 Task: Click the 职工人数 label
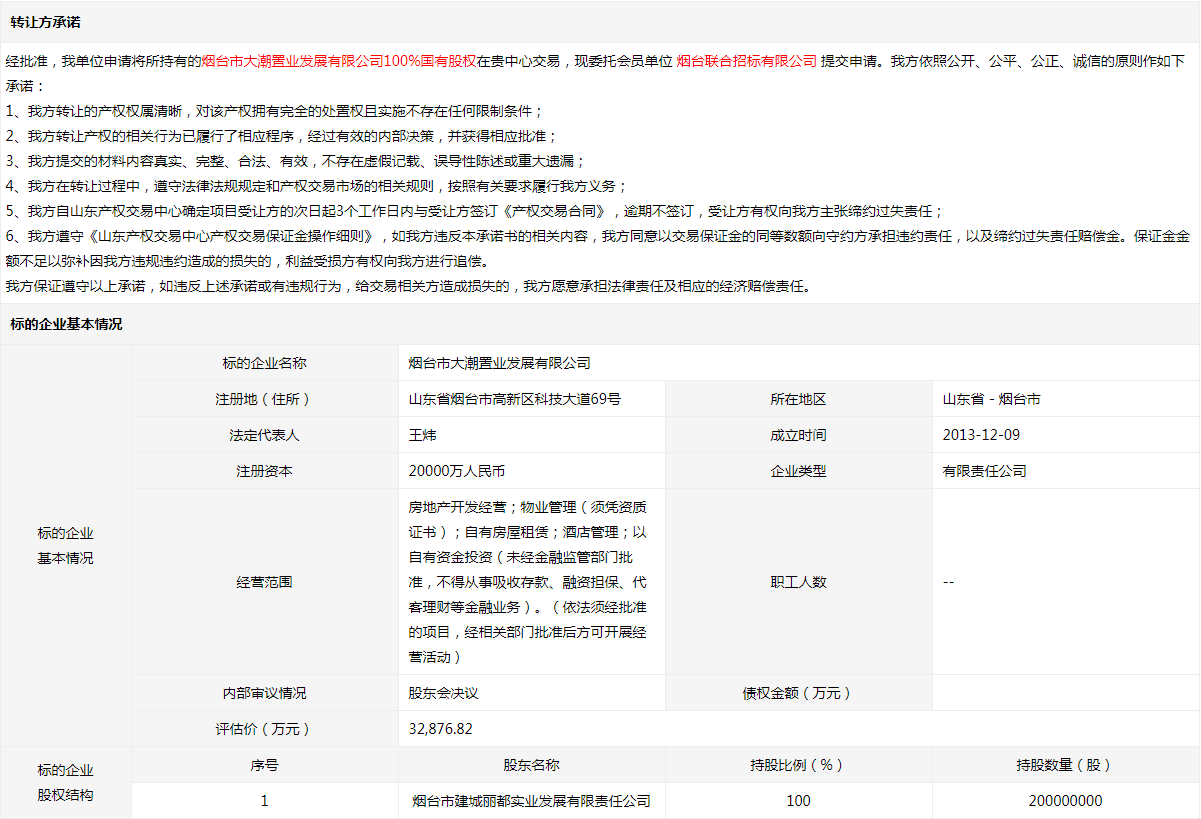click(x=798, y=582)
